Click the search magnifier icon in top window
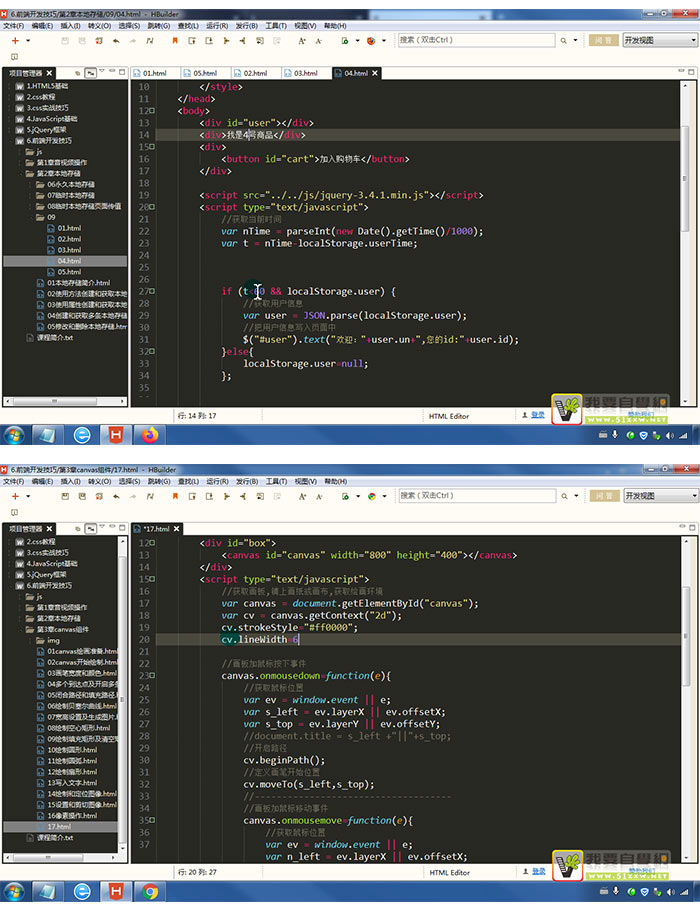Viewport: 700px width, 912px height. (x=563, y=41)
